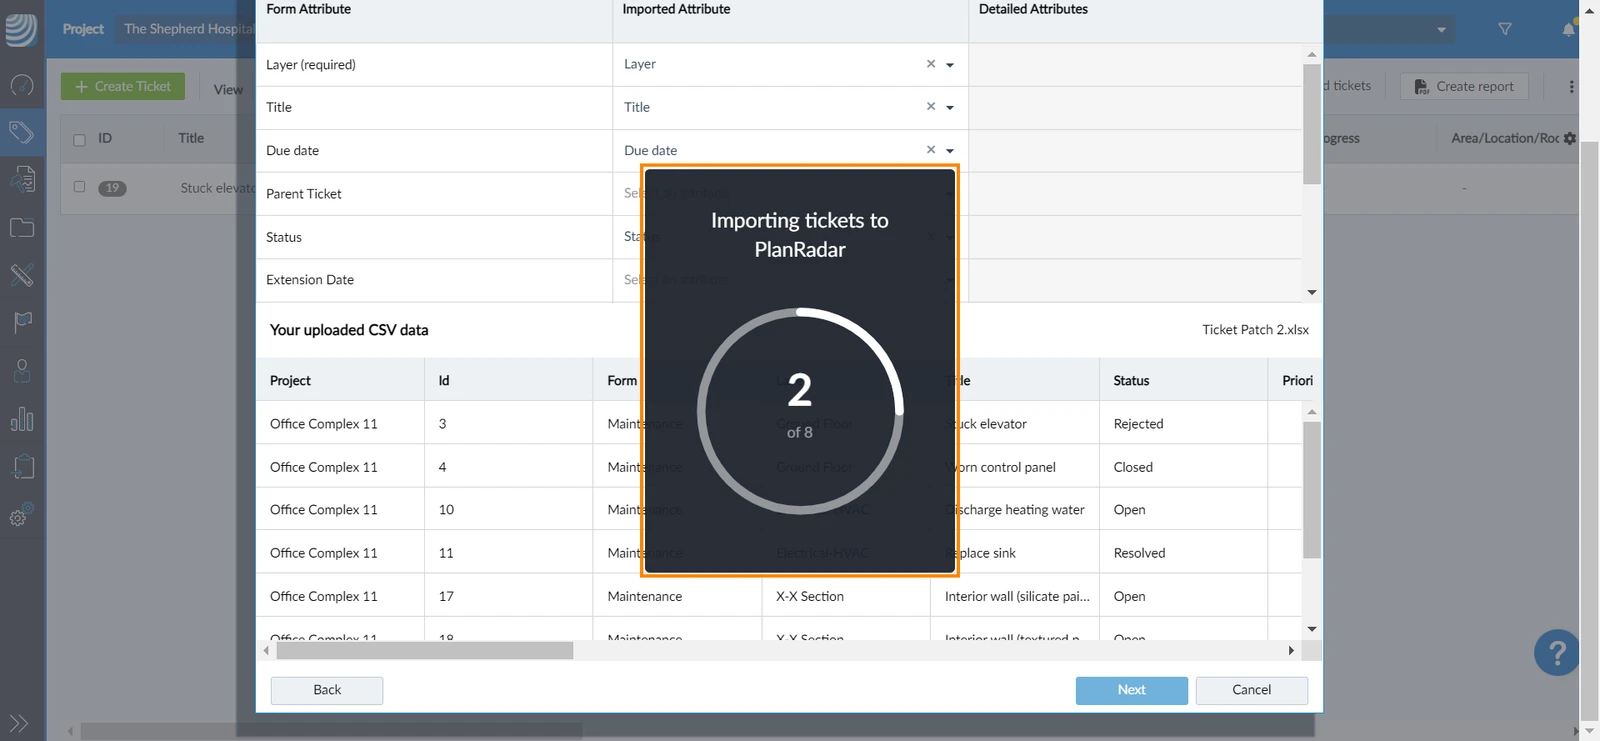This screenshot has height=741, width=1600.
Task: Expand the Title imported attribute dropdown
Action: (950, 108)
